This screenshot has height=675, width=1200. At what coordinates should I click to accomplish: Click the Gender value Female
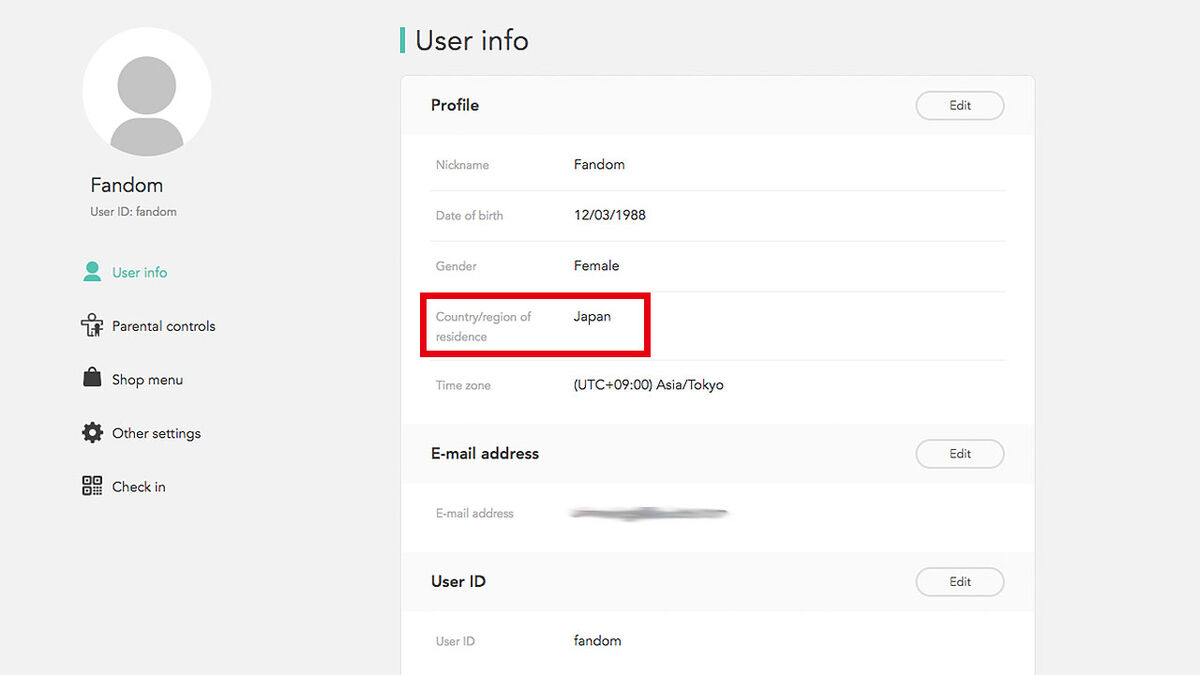(596, 266)
